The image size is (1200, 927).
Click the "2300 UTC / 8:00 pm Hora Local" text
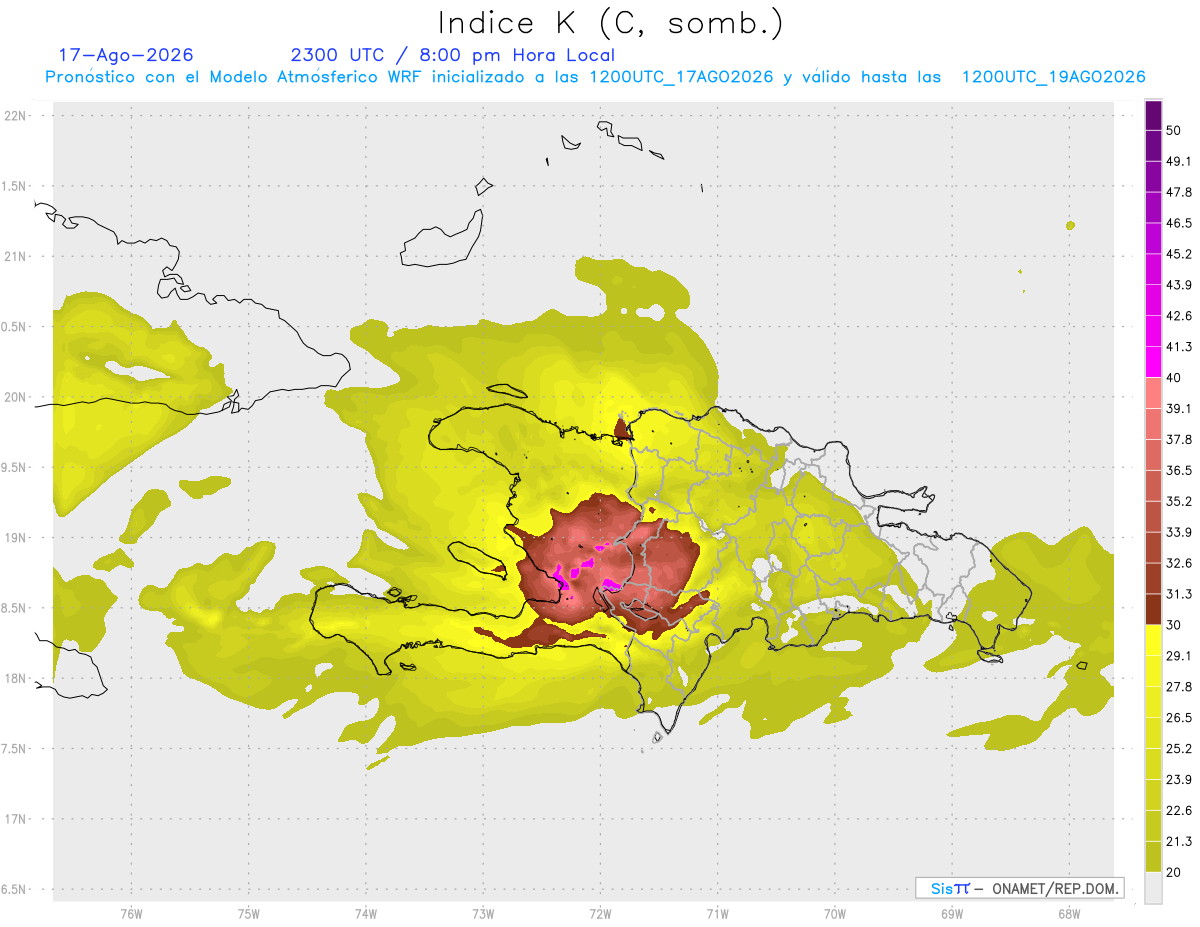(x=452, y=55)
